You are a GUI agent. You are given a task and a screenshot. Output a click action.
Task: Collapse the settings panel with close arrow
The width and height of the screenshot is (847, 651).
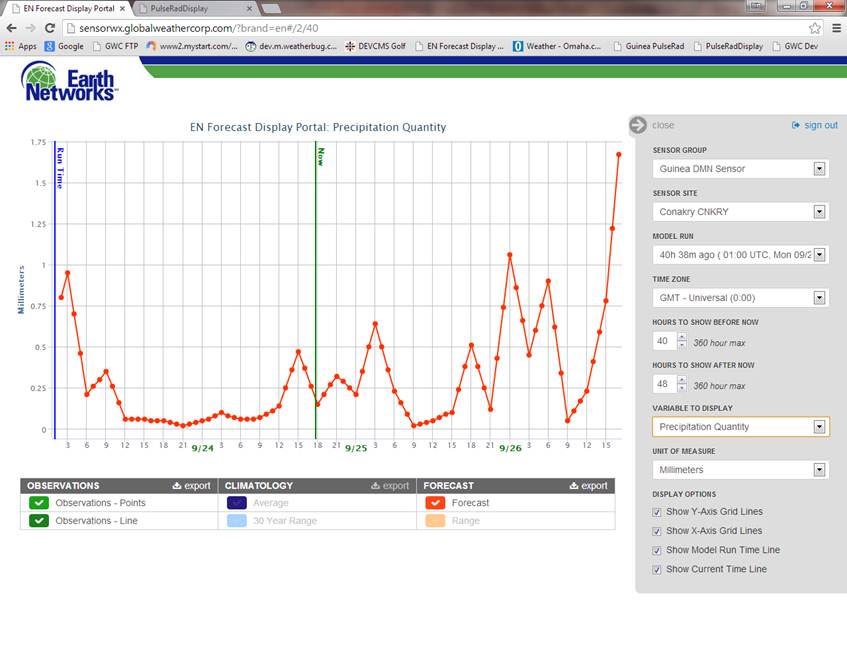[638, 125]
